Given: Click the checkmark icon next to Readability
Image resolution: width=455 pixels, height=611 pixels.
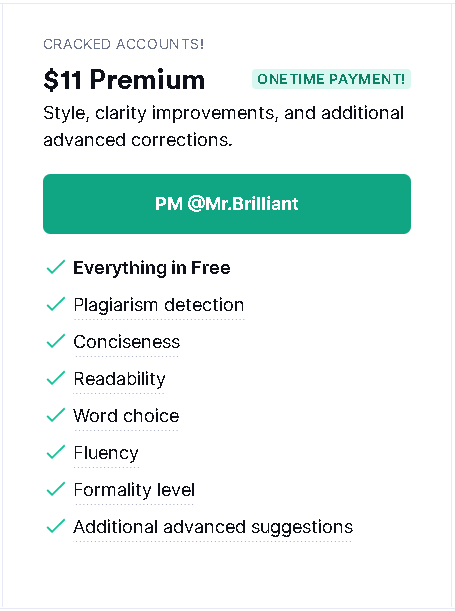Looking at the screenshot, I should click(x=55, y=378).
